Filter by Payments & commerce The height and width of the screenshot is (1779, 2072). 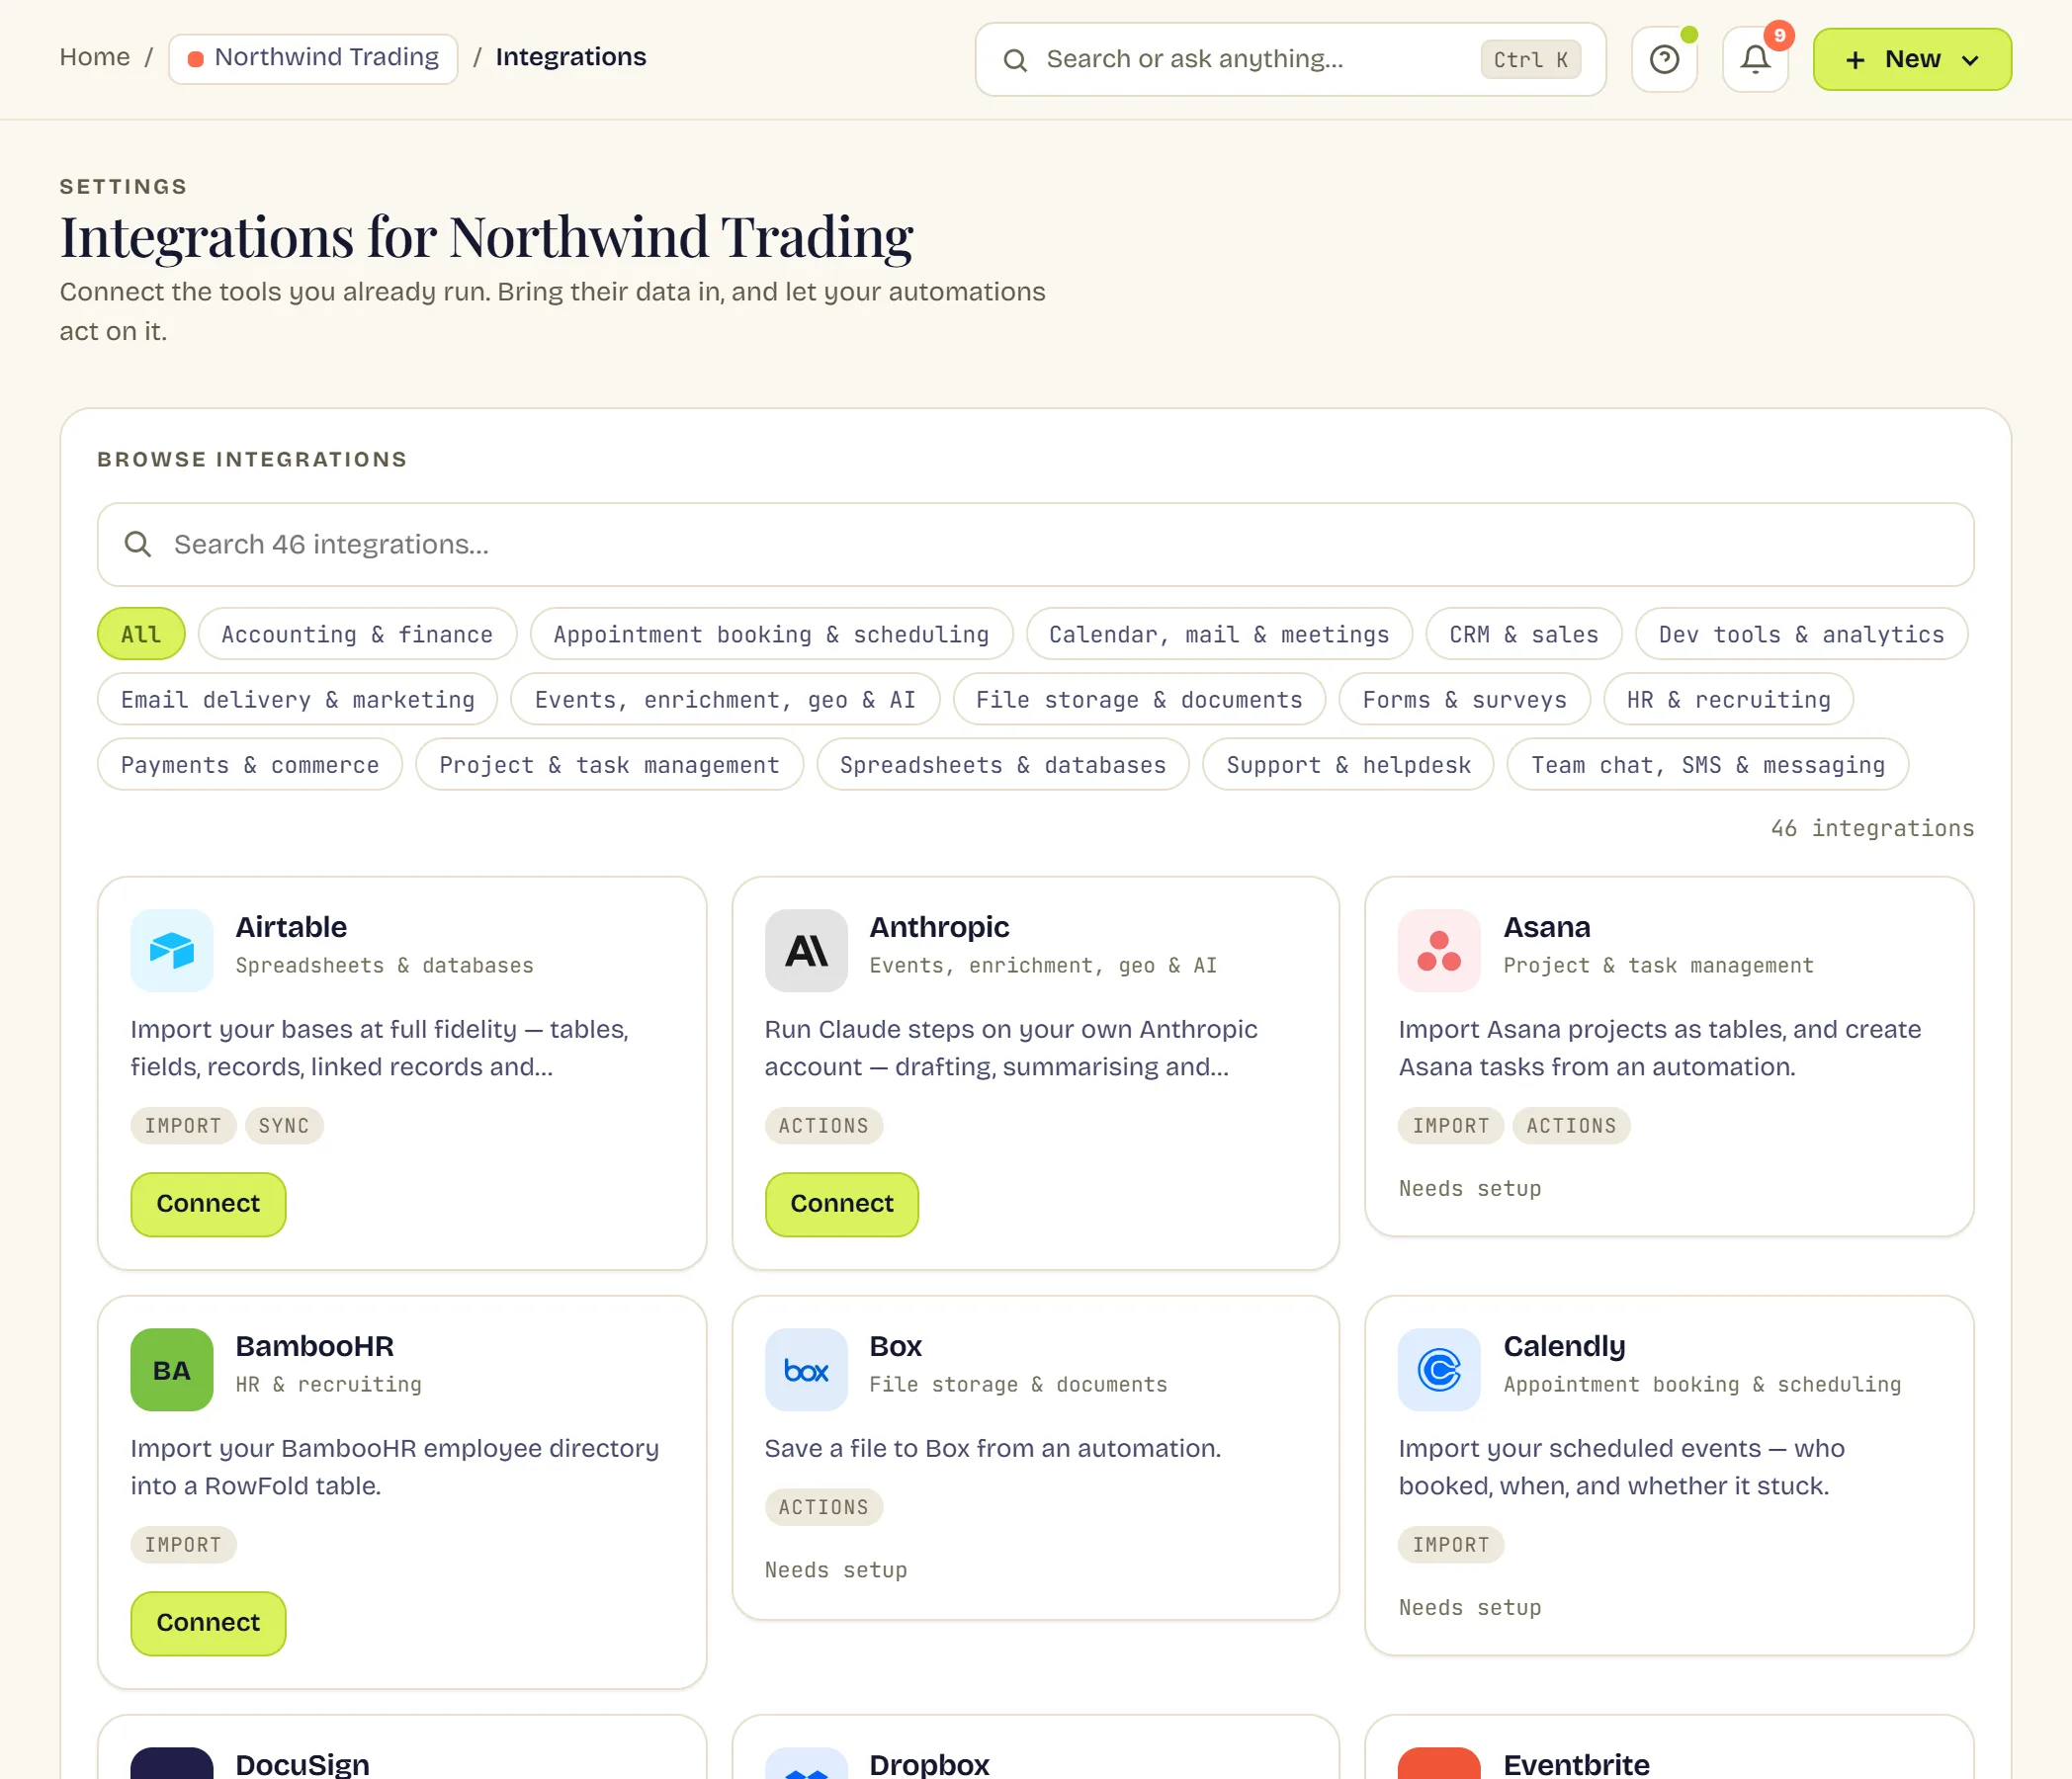[x=250, y=764]
